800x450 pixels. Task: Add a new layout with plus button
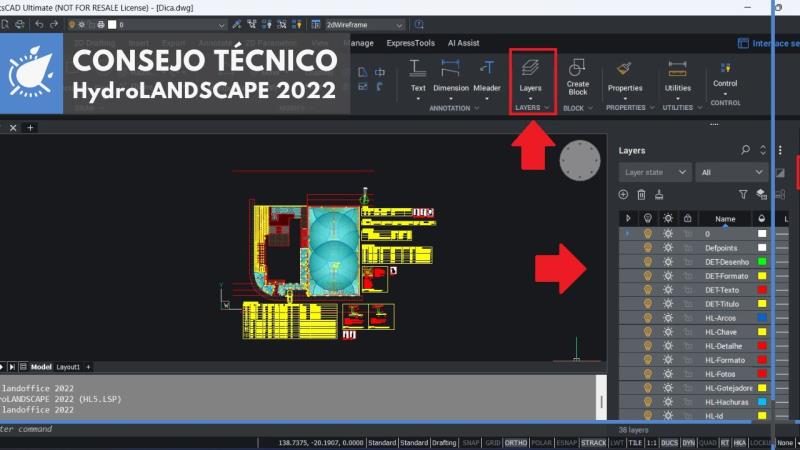88,367
